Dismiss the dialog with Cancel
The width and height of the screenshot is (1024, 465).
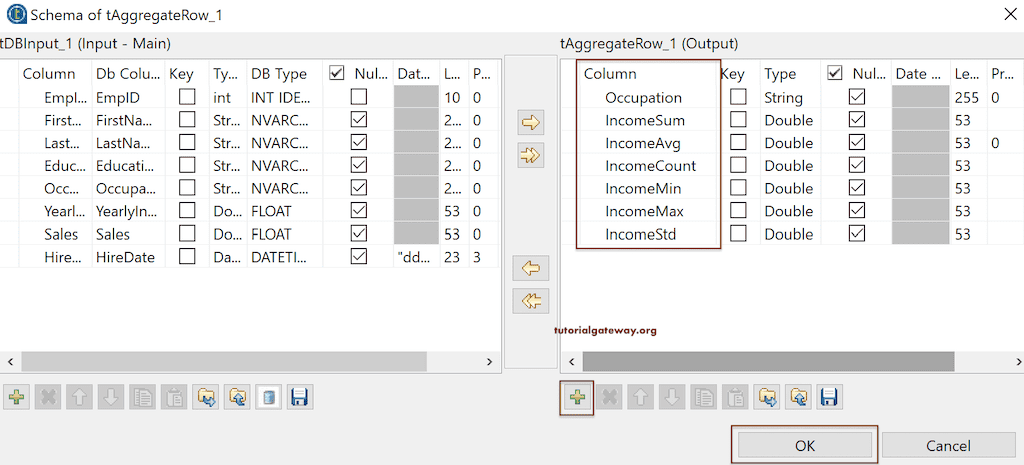(x=948, y=446)
